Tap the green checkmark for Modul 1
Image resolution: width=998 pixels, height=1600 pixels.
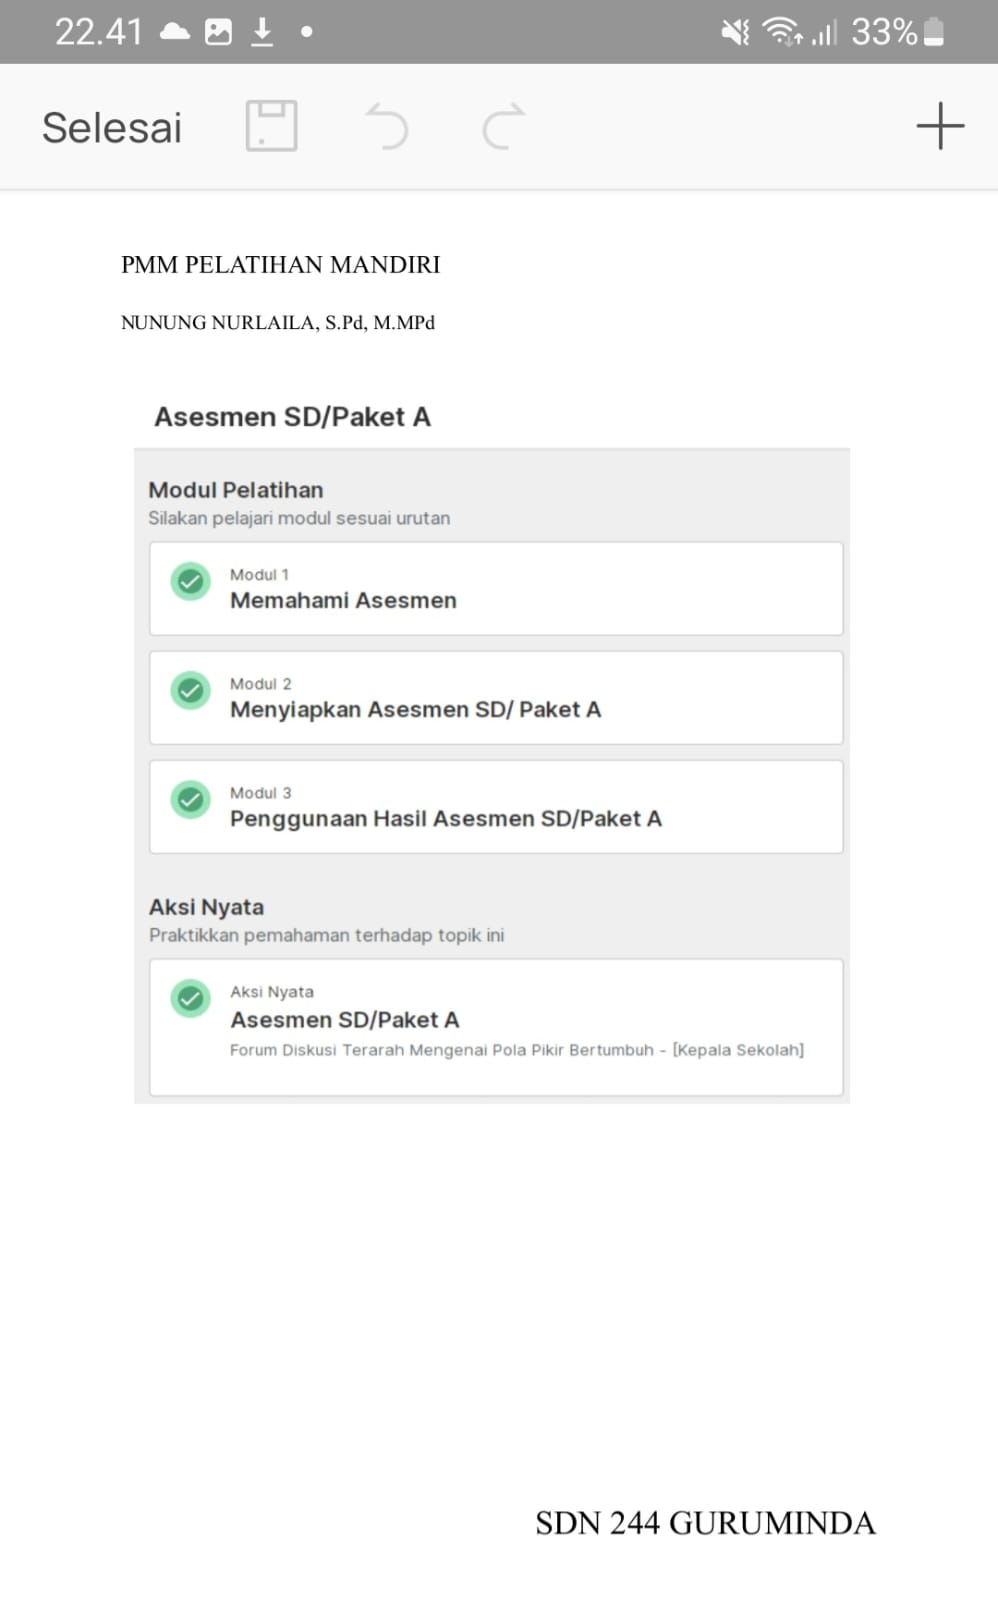coord(190,582)
